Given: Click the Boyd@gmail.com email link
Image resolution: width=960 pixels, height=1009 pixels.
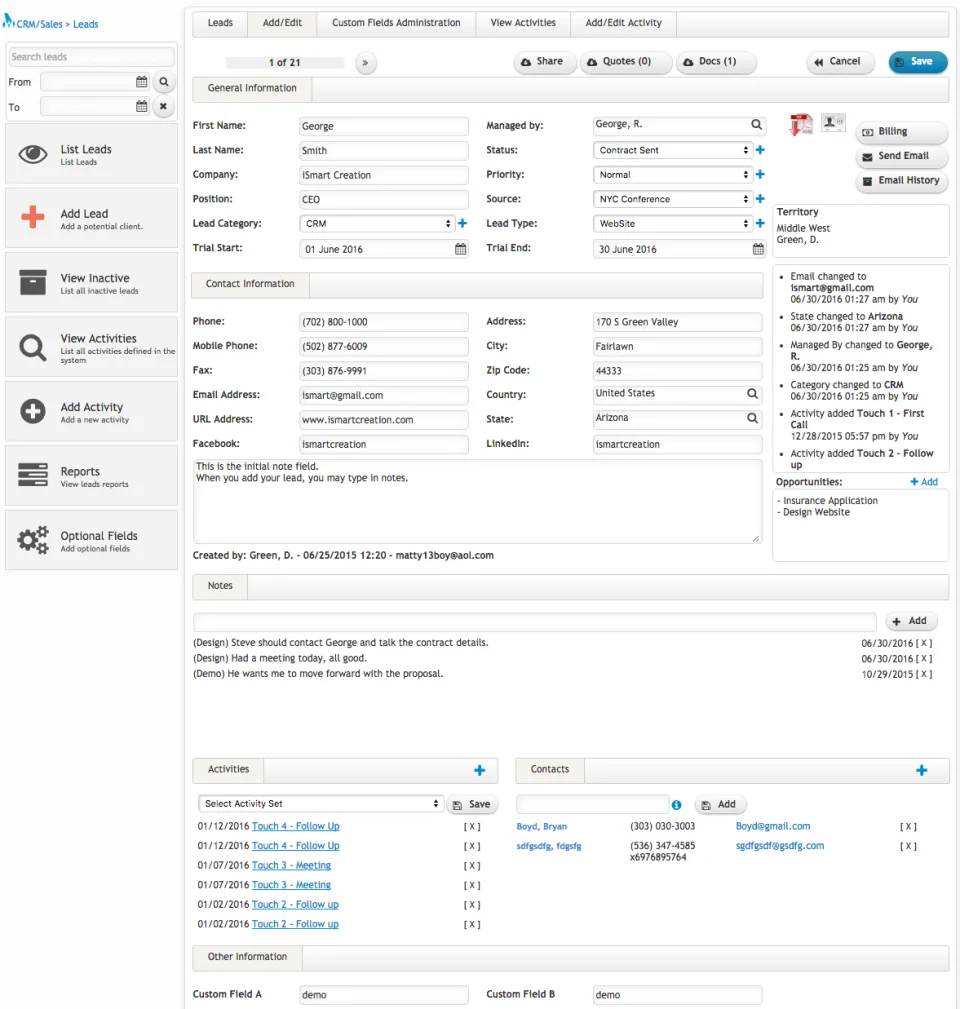Looking at the screenshot, I should 773,826.
